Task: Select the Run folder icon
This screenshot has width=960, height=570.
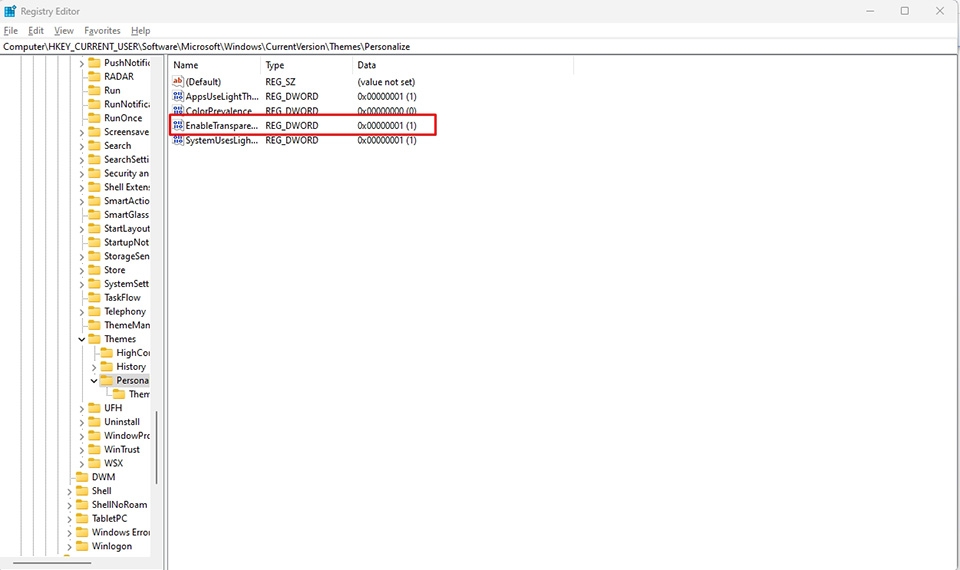Action: 94,90
